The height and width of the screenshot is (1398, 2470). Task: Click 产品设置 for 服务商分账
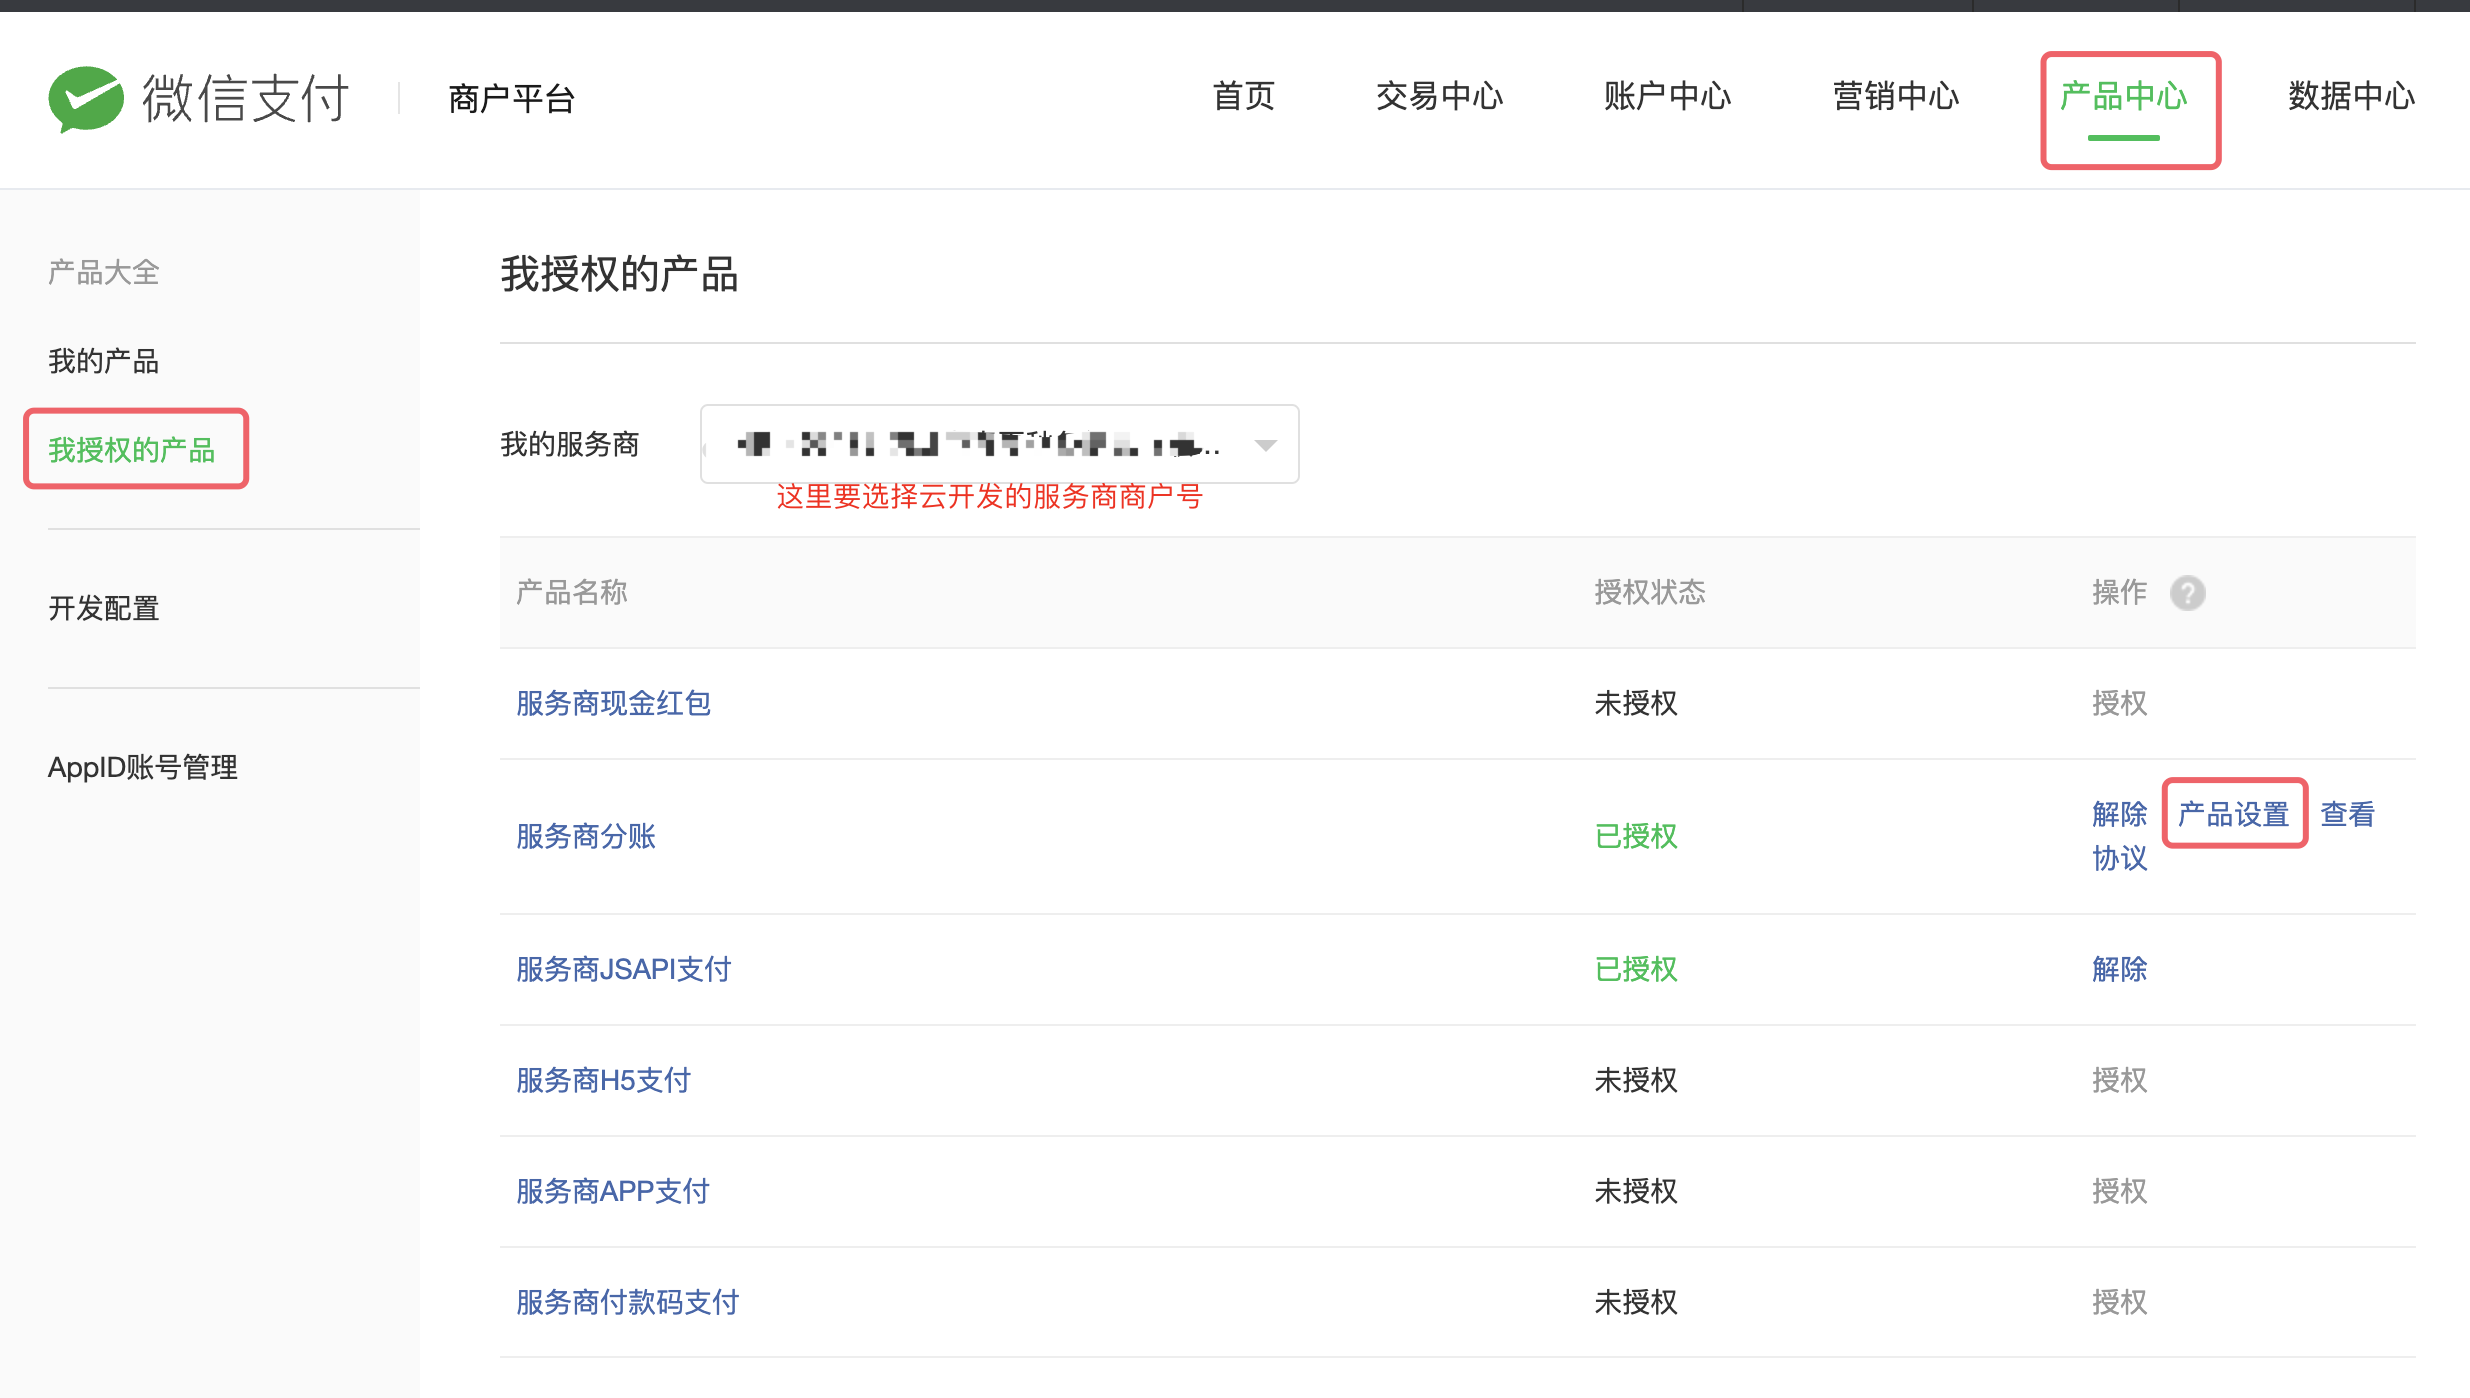[2233, 814]
